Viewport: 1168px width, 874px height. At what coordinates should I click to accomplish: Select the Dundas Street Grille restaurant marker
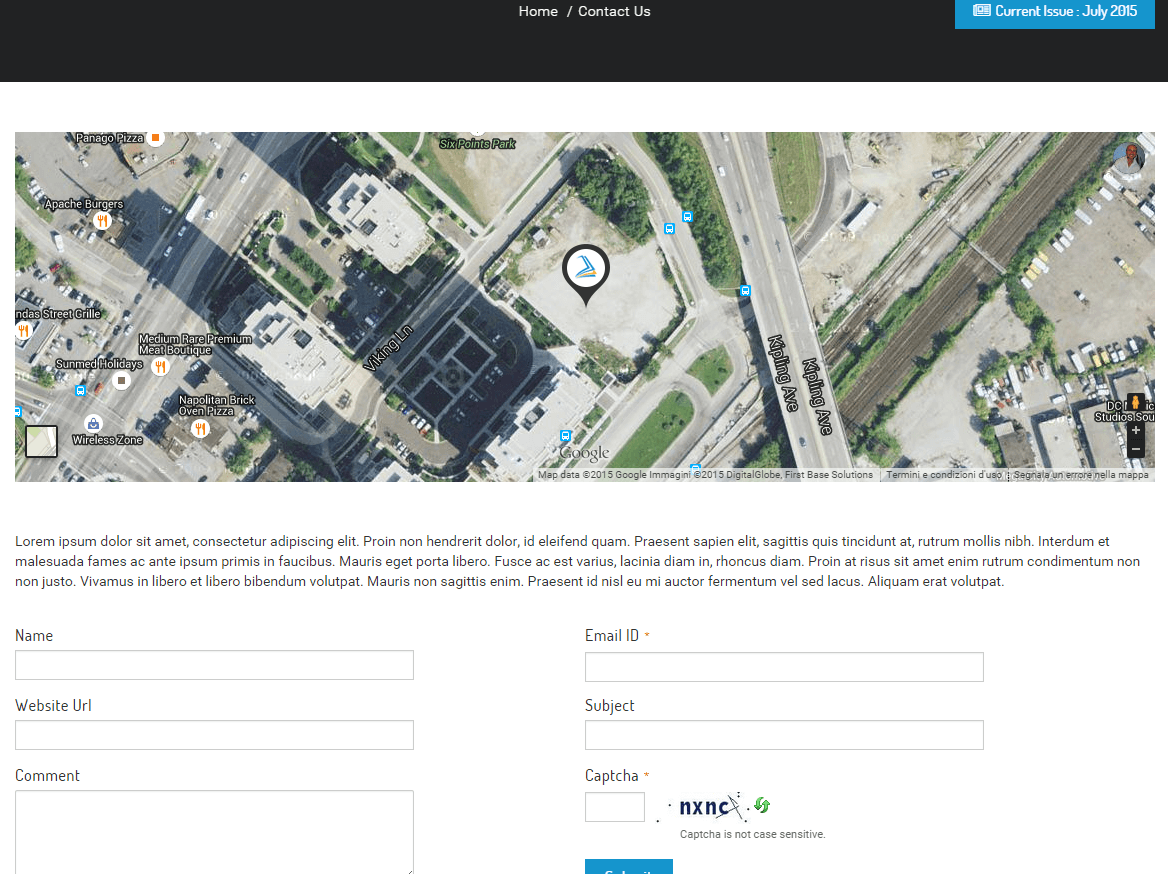pyautogui.click(x=24, y=331)
